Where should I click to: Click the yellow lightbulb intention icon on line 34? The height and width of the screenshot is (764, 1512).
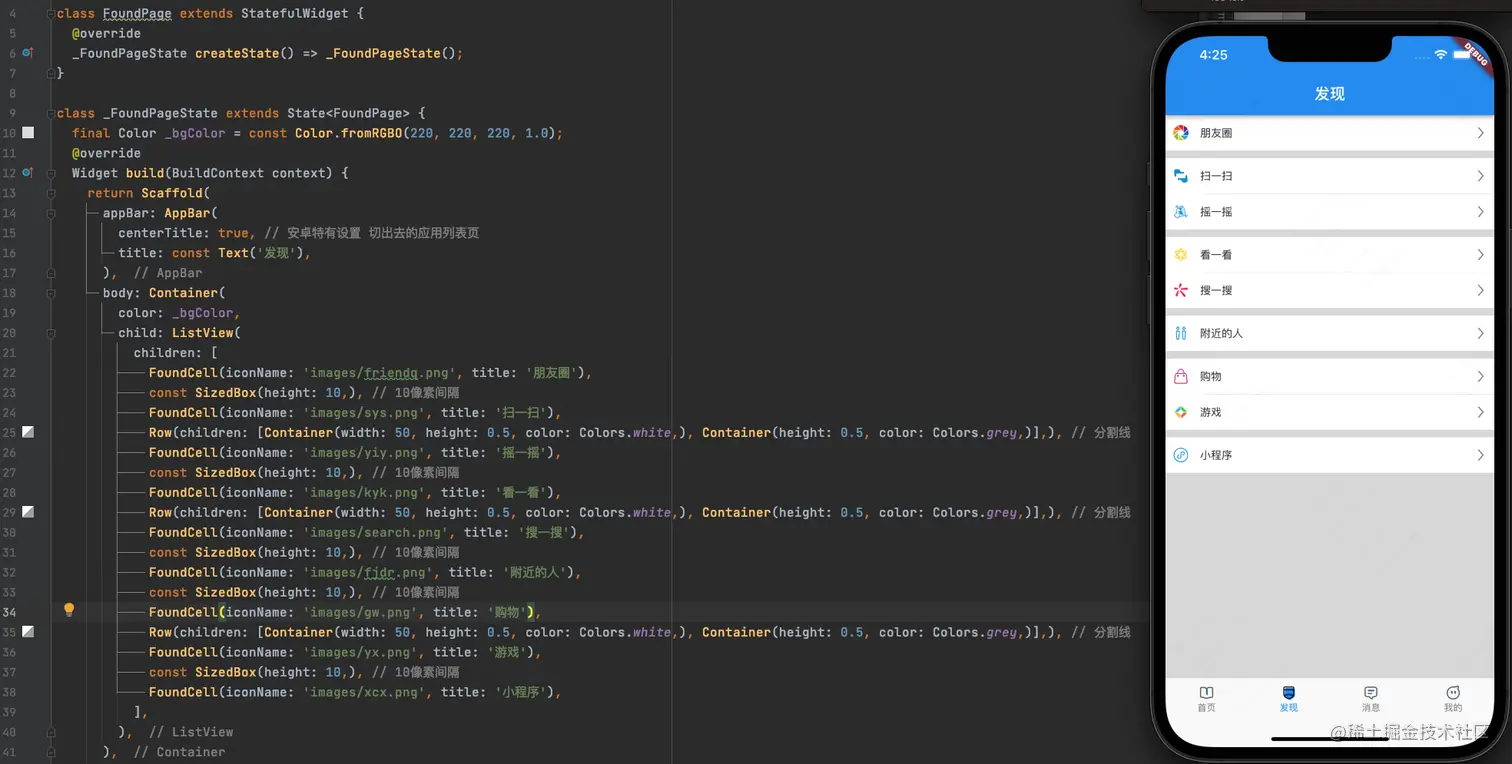(69, 610)
